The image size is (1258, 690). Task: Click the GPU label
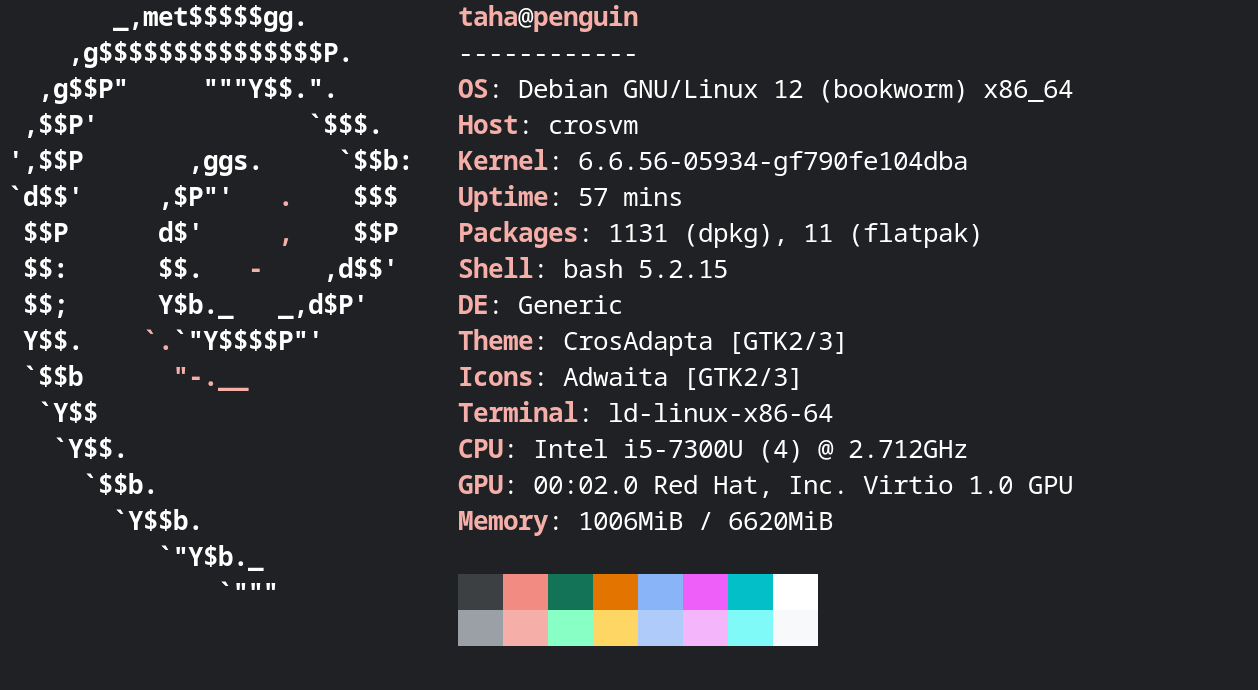tap(480, 486)
